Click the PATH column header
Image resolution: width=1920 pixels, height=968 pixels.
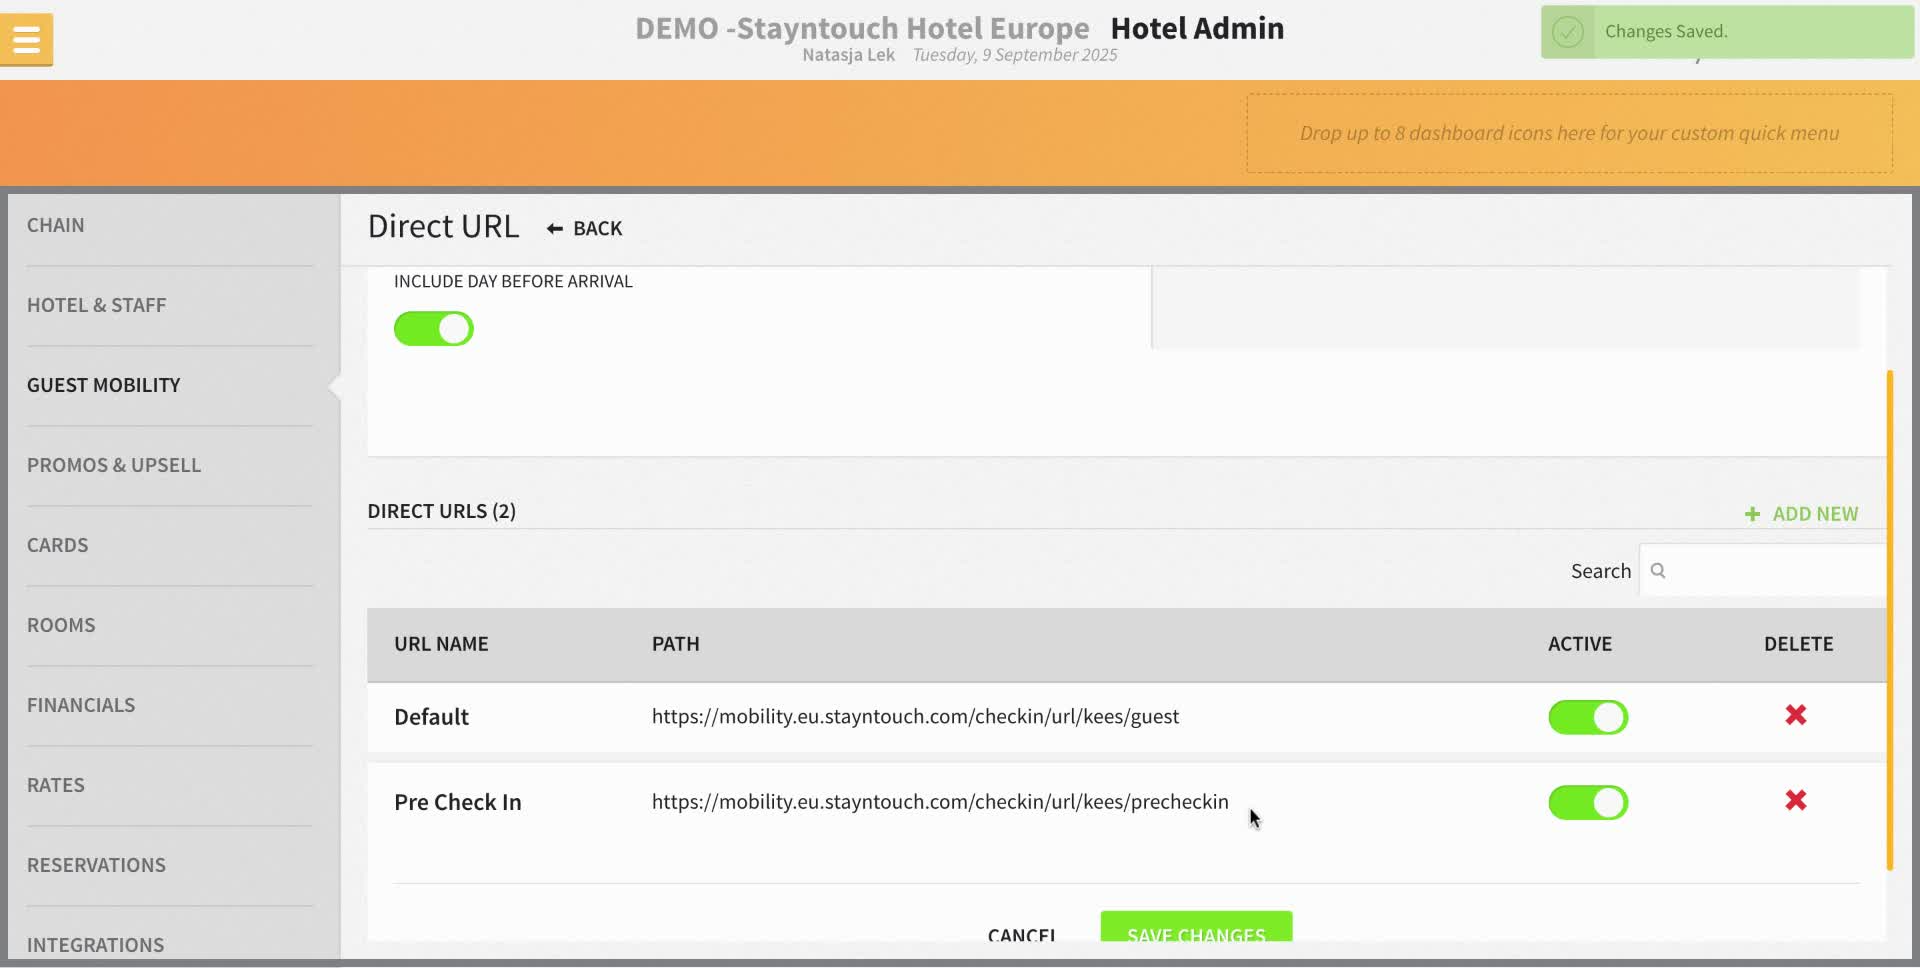(x=676, y=644)
